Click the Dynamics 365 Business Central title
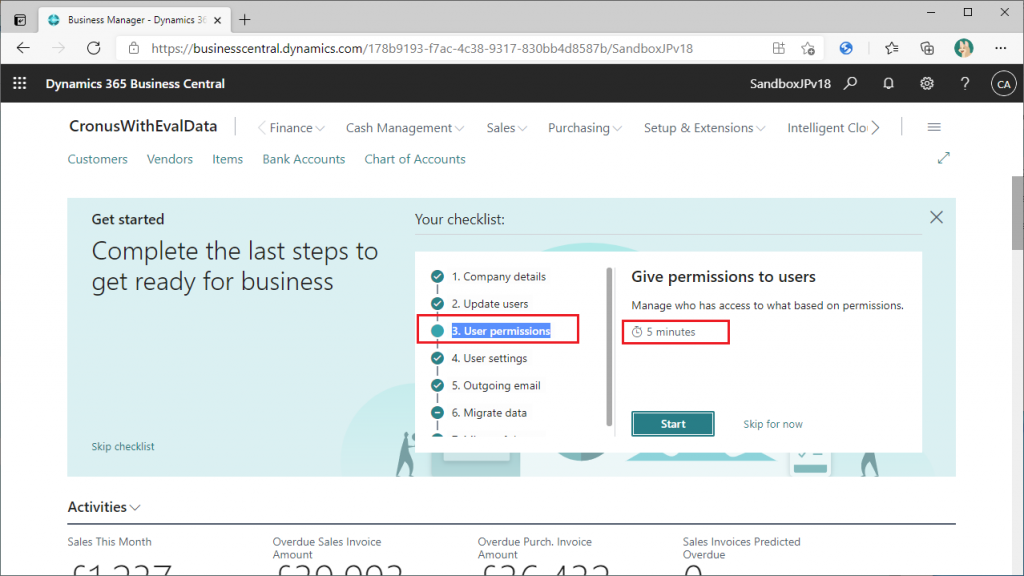This screenshot has height=576, width=1024. click(135, 84)
